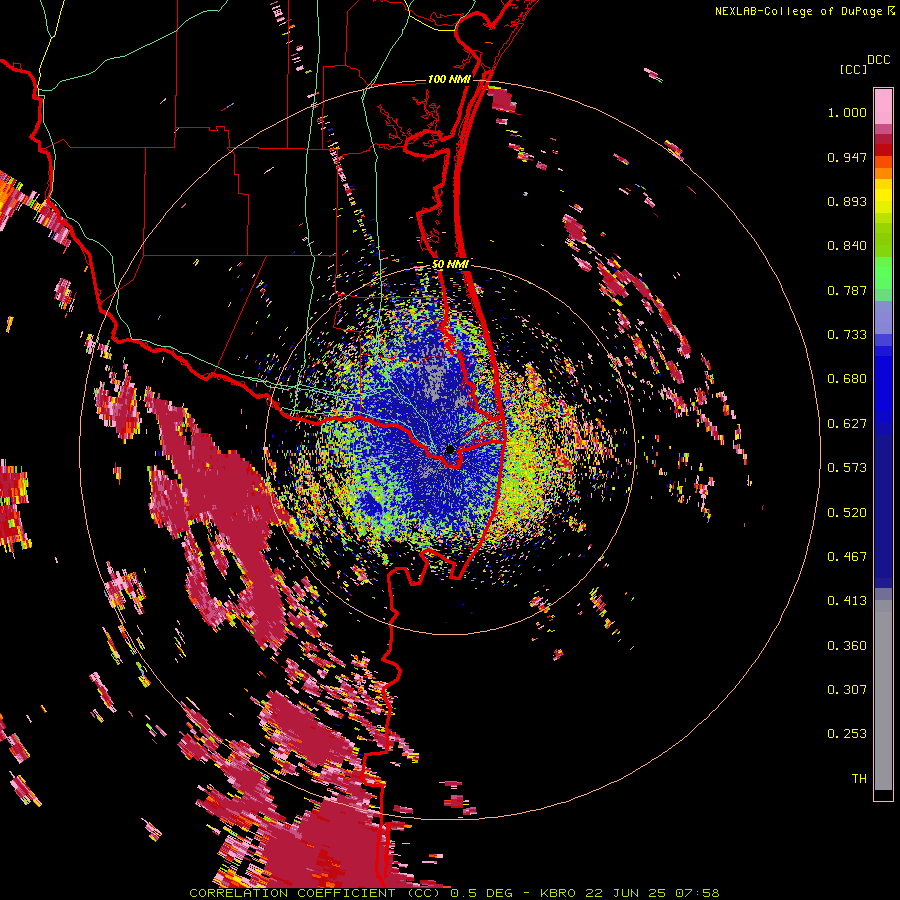
Task: Click the 0.253 color scale value
Action: pyautogui.click(x=847, y=734)
